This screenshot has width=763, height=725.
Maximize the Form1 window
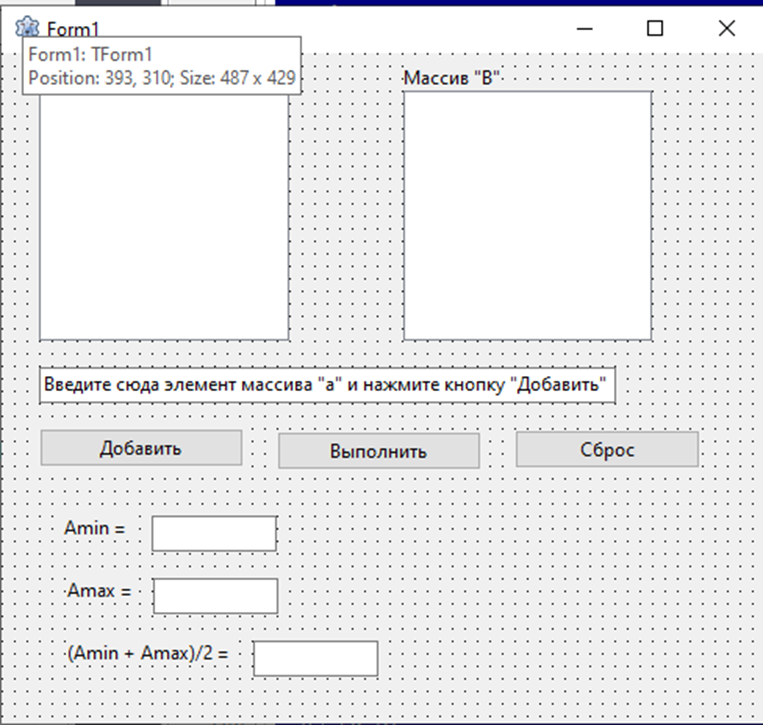(655, 29)
